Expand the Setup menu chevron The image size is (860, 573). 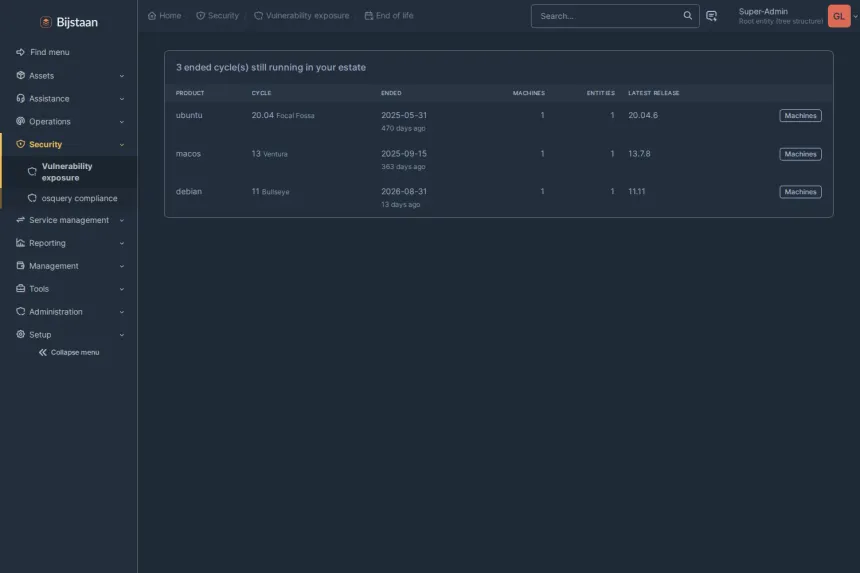coord(122,335)
